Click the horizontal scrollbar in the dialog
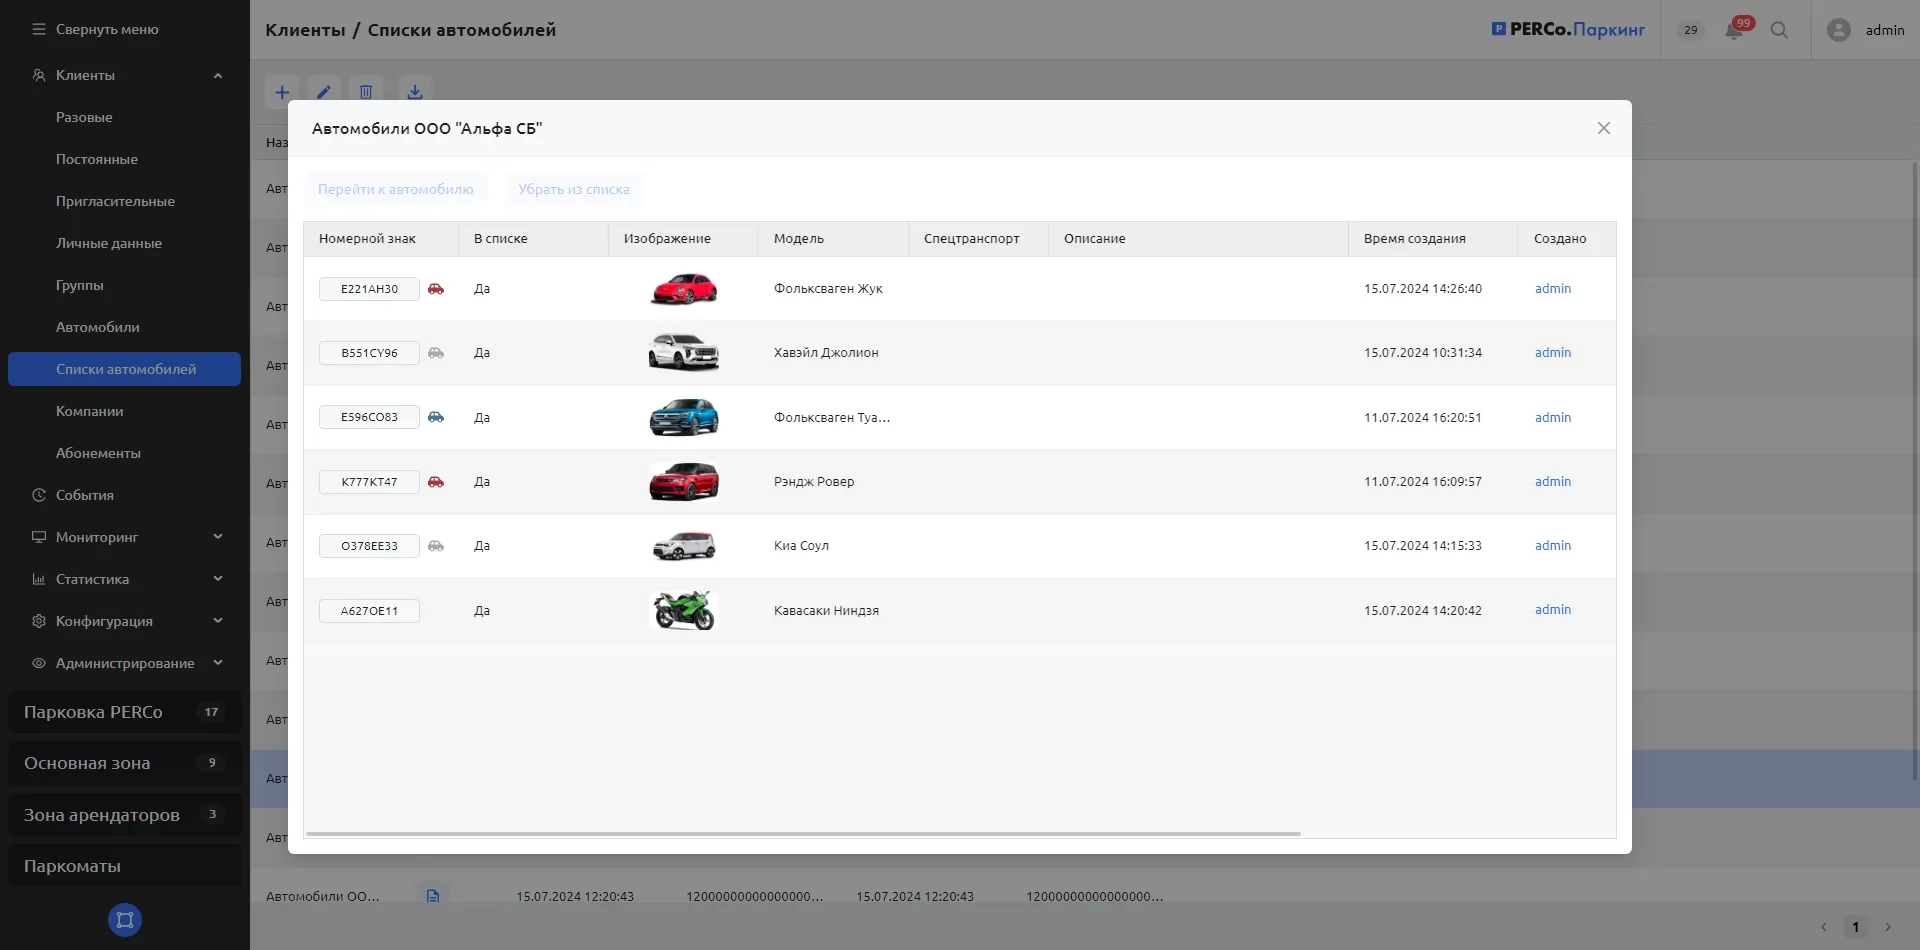 coord(802,833)
